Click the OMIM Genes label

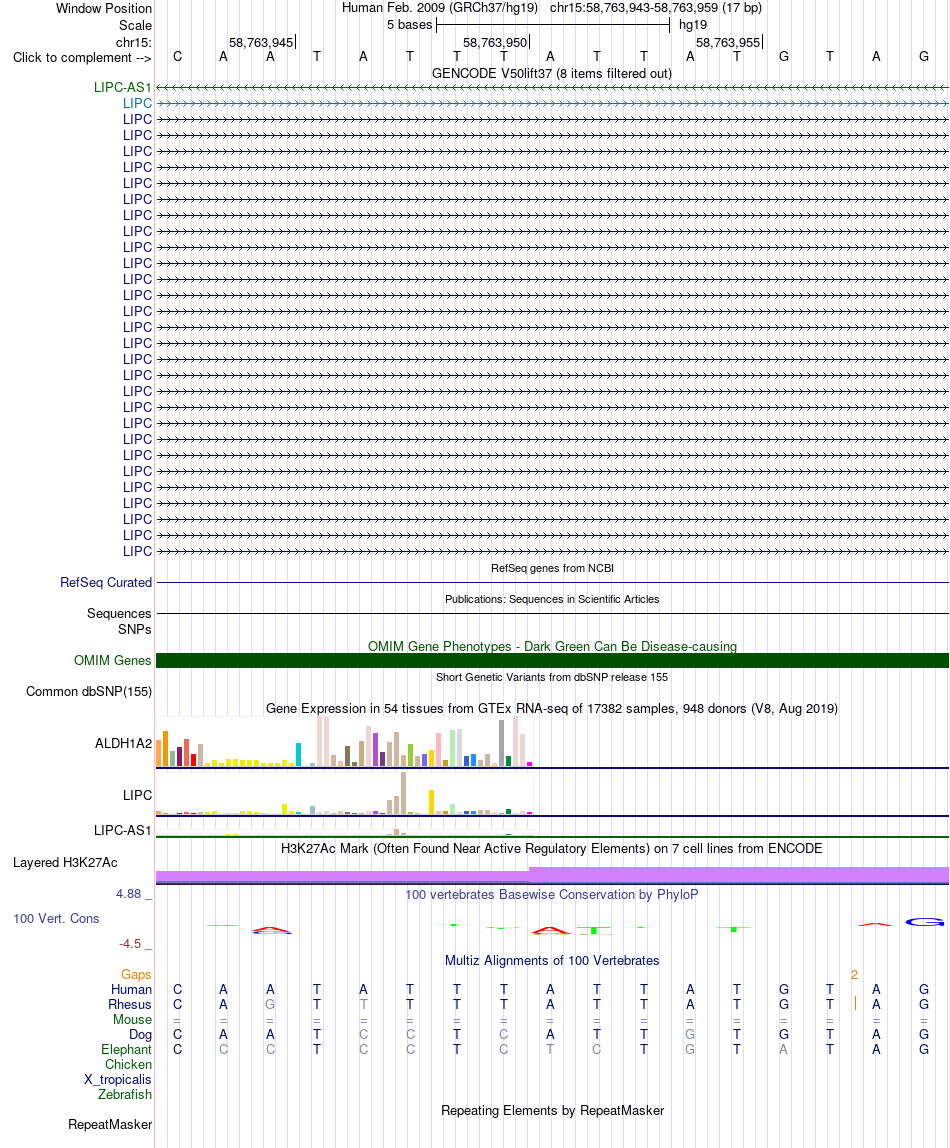[113, 660]
